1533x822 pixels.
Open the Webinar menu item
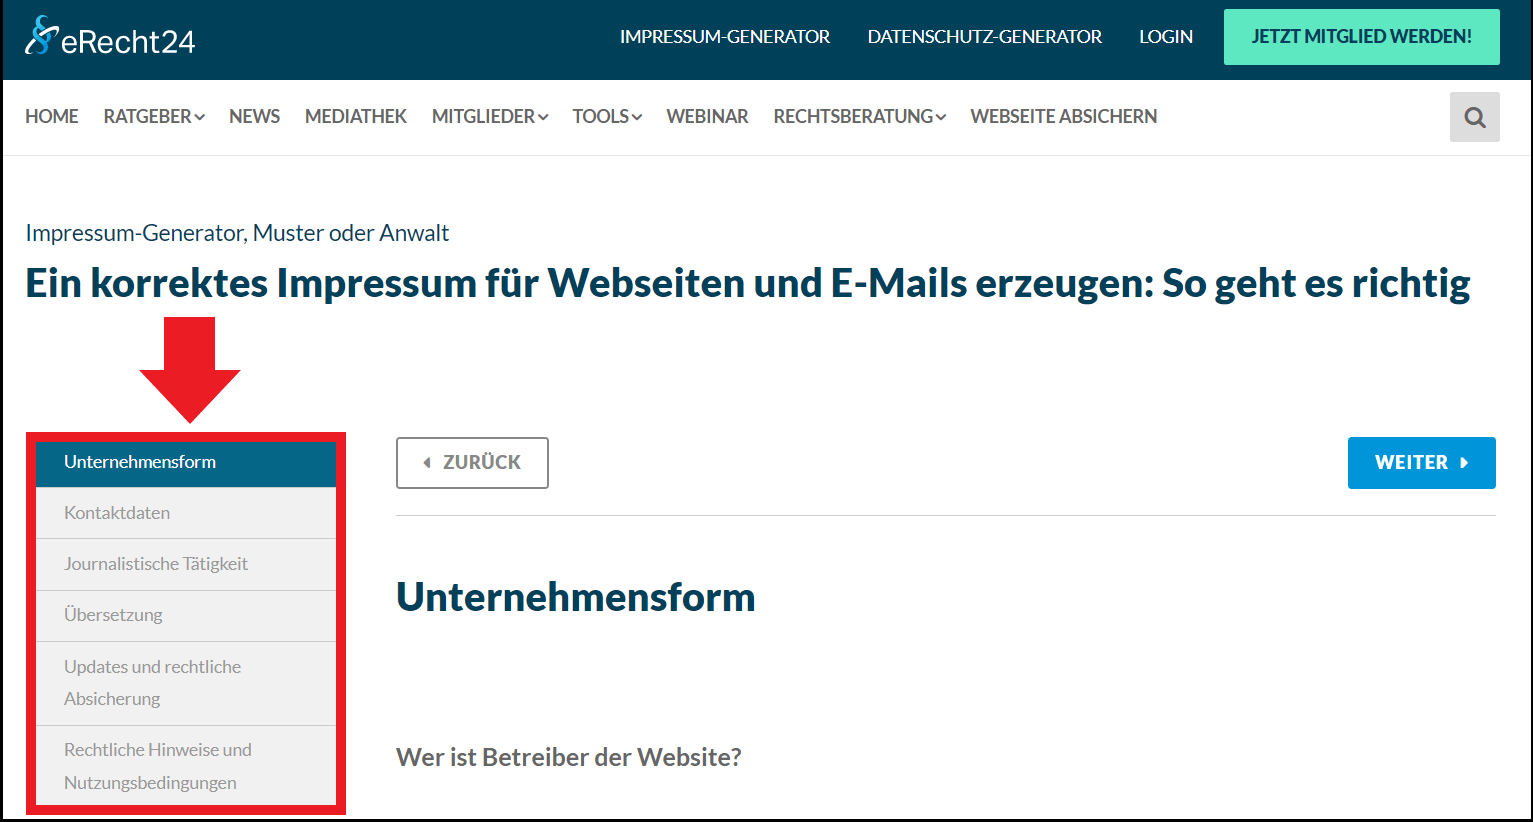707,116
